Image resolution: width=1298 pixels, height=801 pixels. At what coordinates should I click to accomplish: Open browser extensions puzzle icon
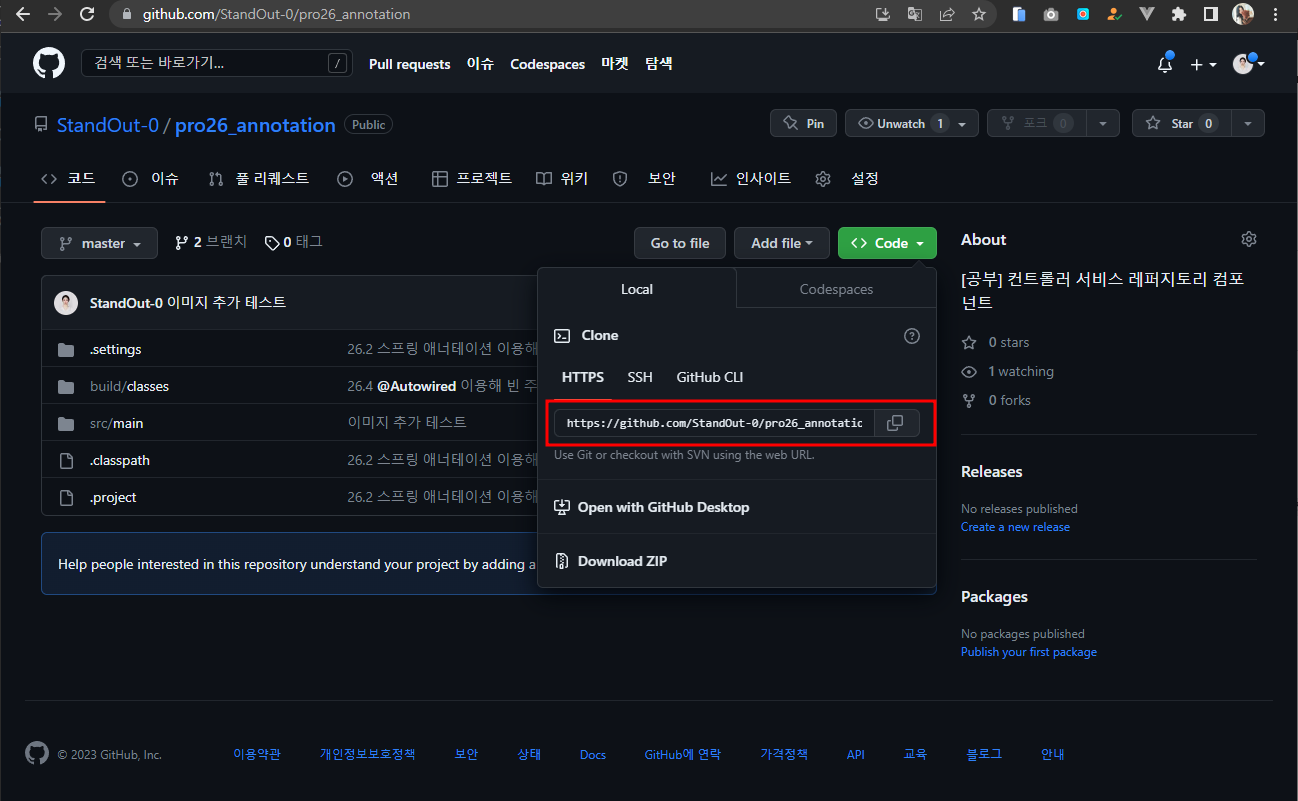[x=1179, y=14]
